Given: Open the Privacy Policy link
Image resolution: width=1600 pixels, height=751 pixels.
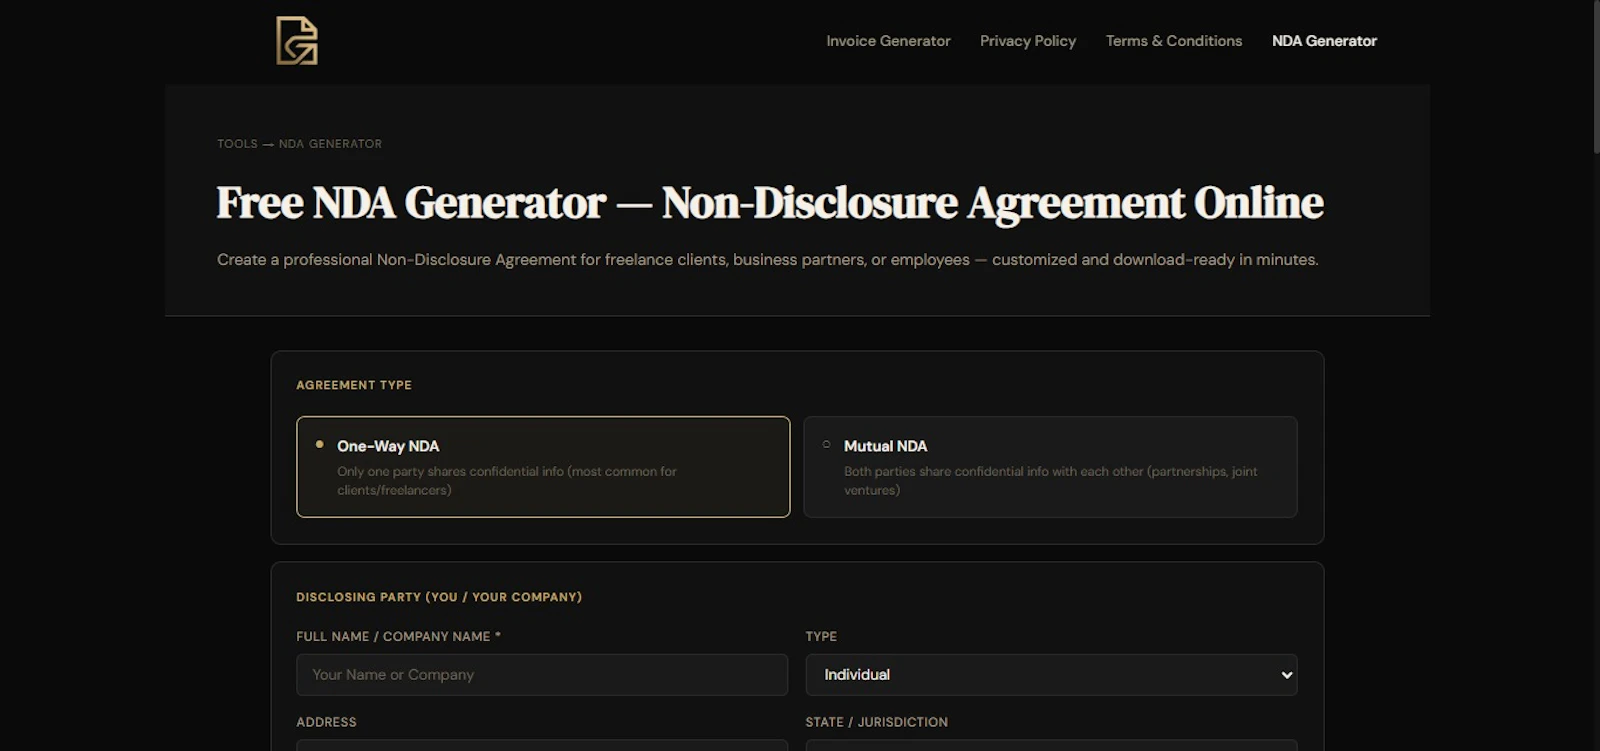Looking at the screenshot, I should click(x=1028, y=41).
